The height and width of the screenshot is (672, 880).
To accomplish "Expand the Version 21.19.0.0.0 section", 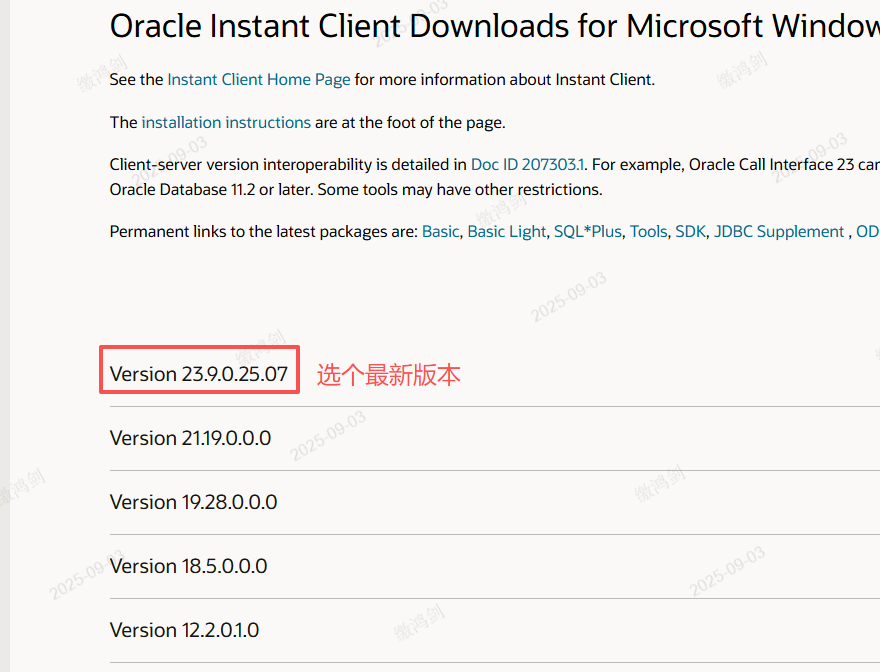I will [190, 438].
